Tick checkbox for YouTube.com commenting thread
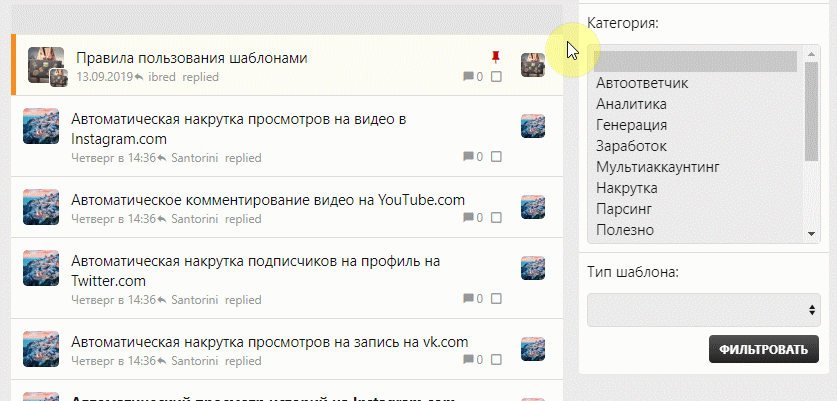This screenshot has height=401, width=837. (496, 217)
